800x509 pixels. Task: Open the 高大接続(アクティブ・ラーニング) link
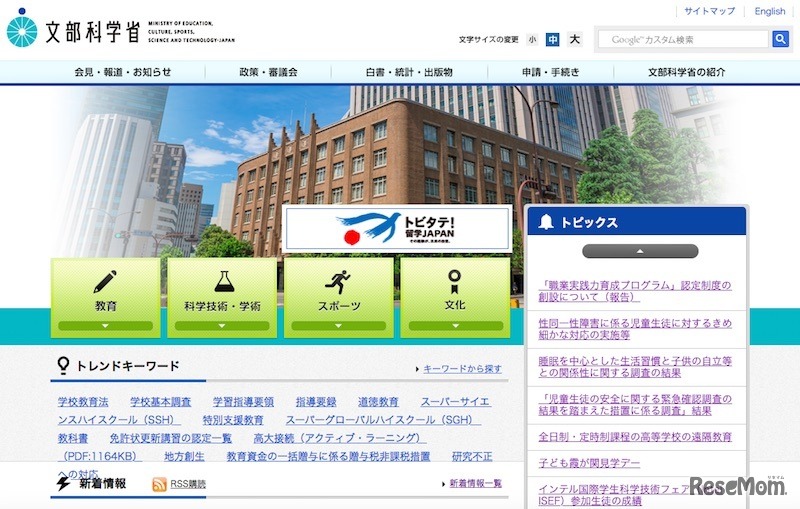340,438
